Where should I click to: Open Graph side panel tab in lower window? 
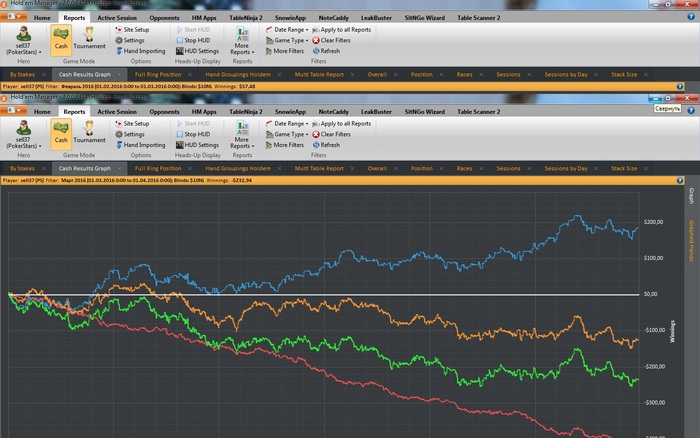click(x=691, y=196)
